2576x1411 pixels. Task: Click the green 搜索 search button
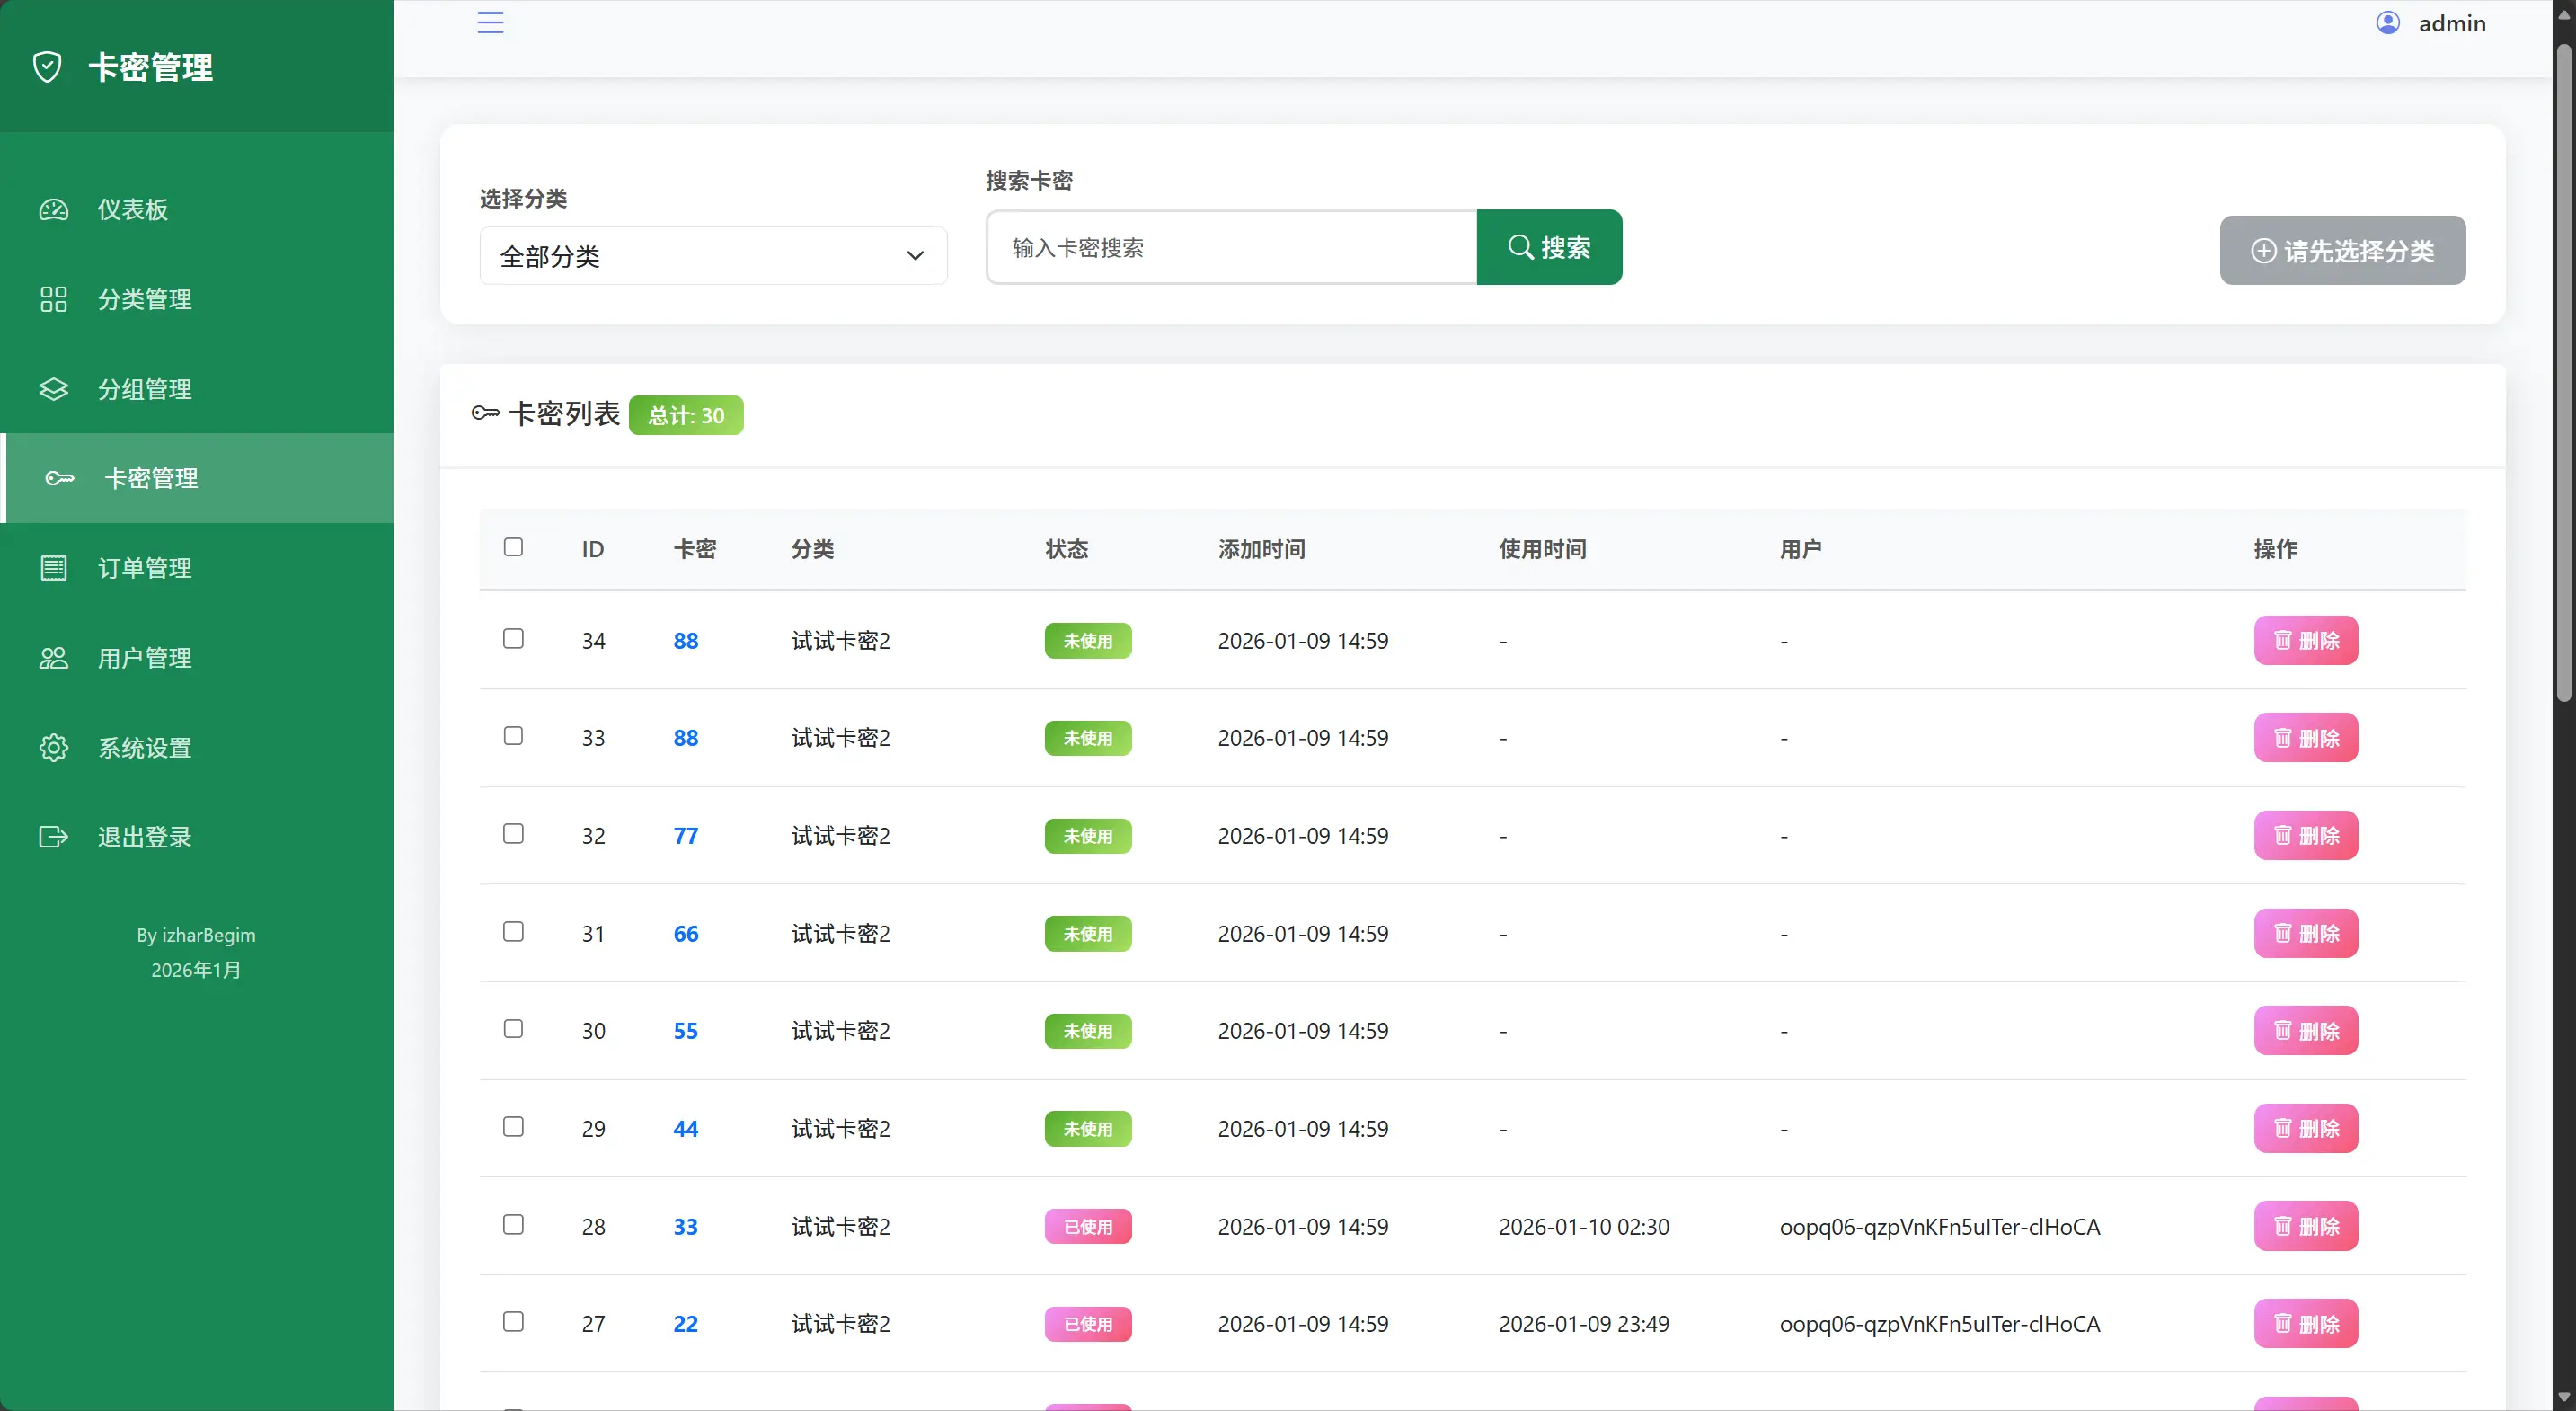tap(1549, 247)
